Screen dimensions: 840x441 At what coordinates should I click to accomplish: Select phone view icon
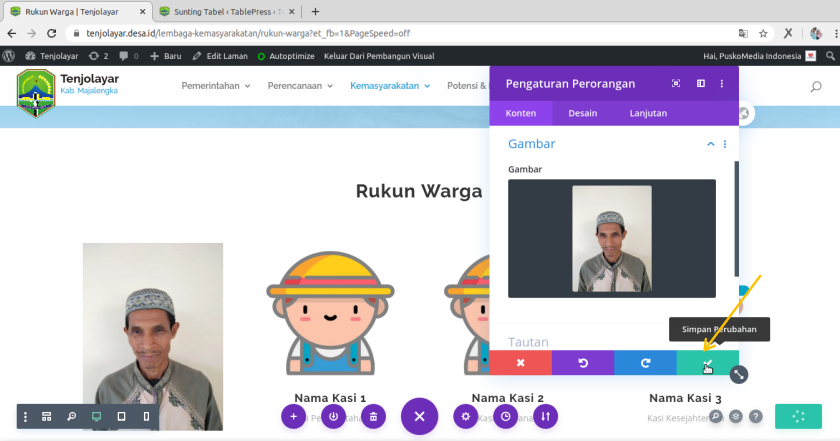pyautogui.click(x=146, y=416)
